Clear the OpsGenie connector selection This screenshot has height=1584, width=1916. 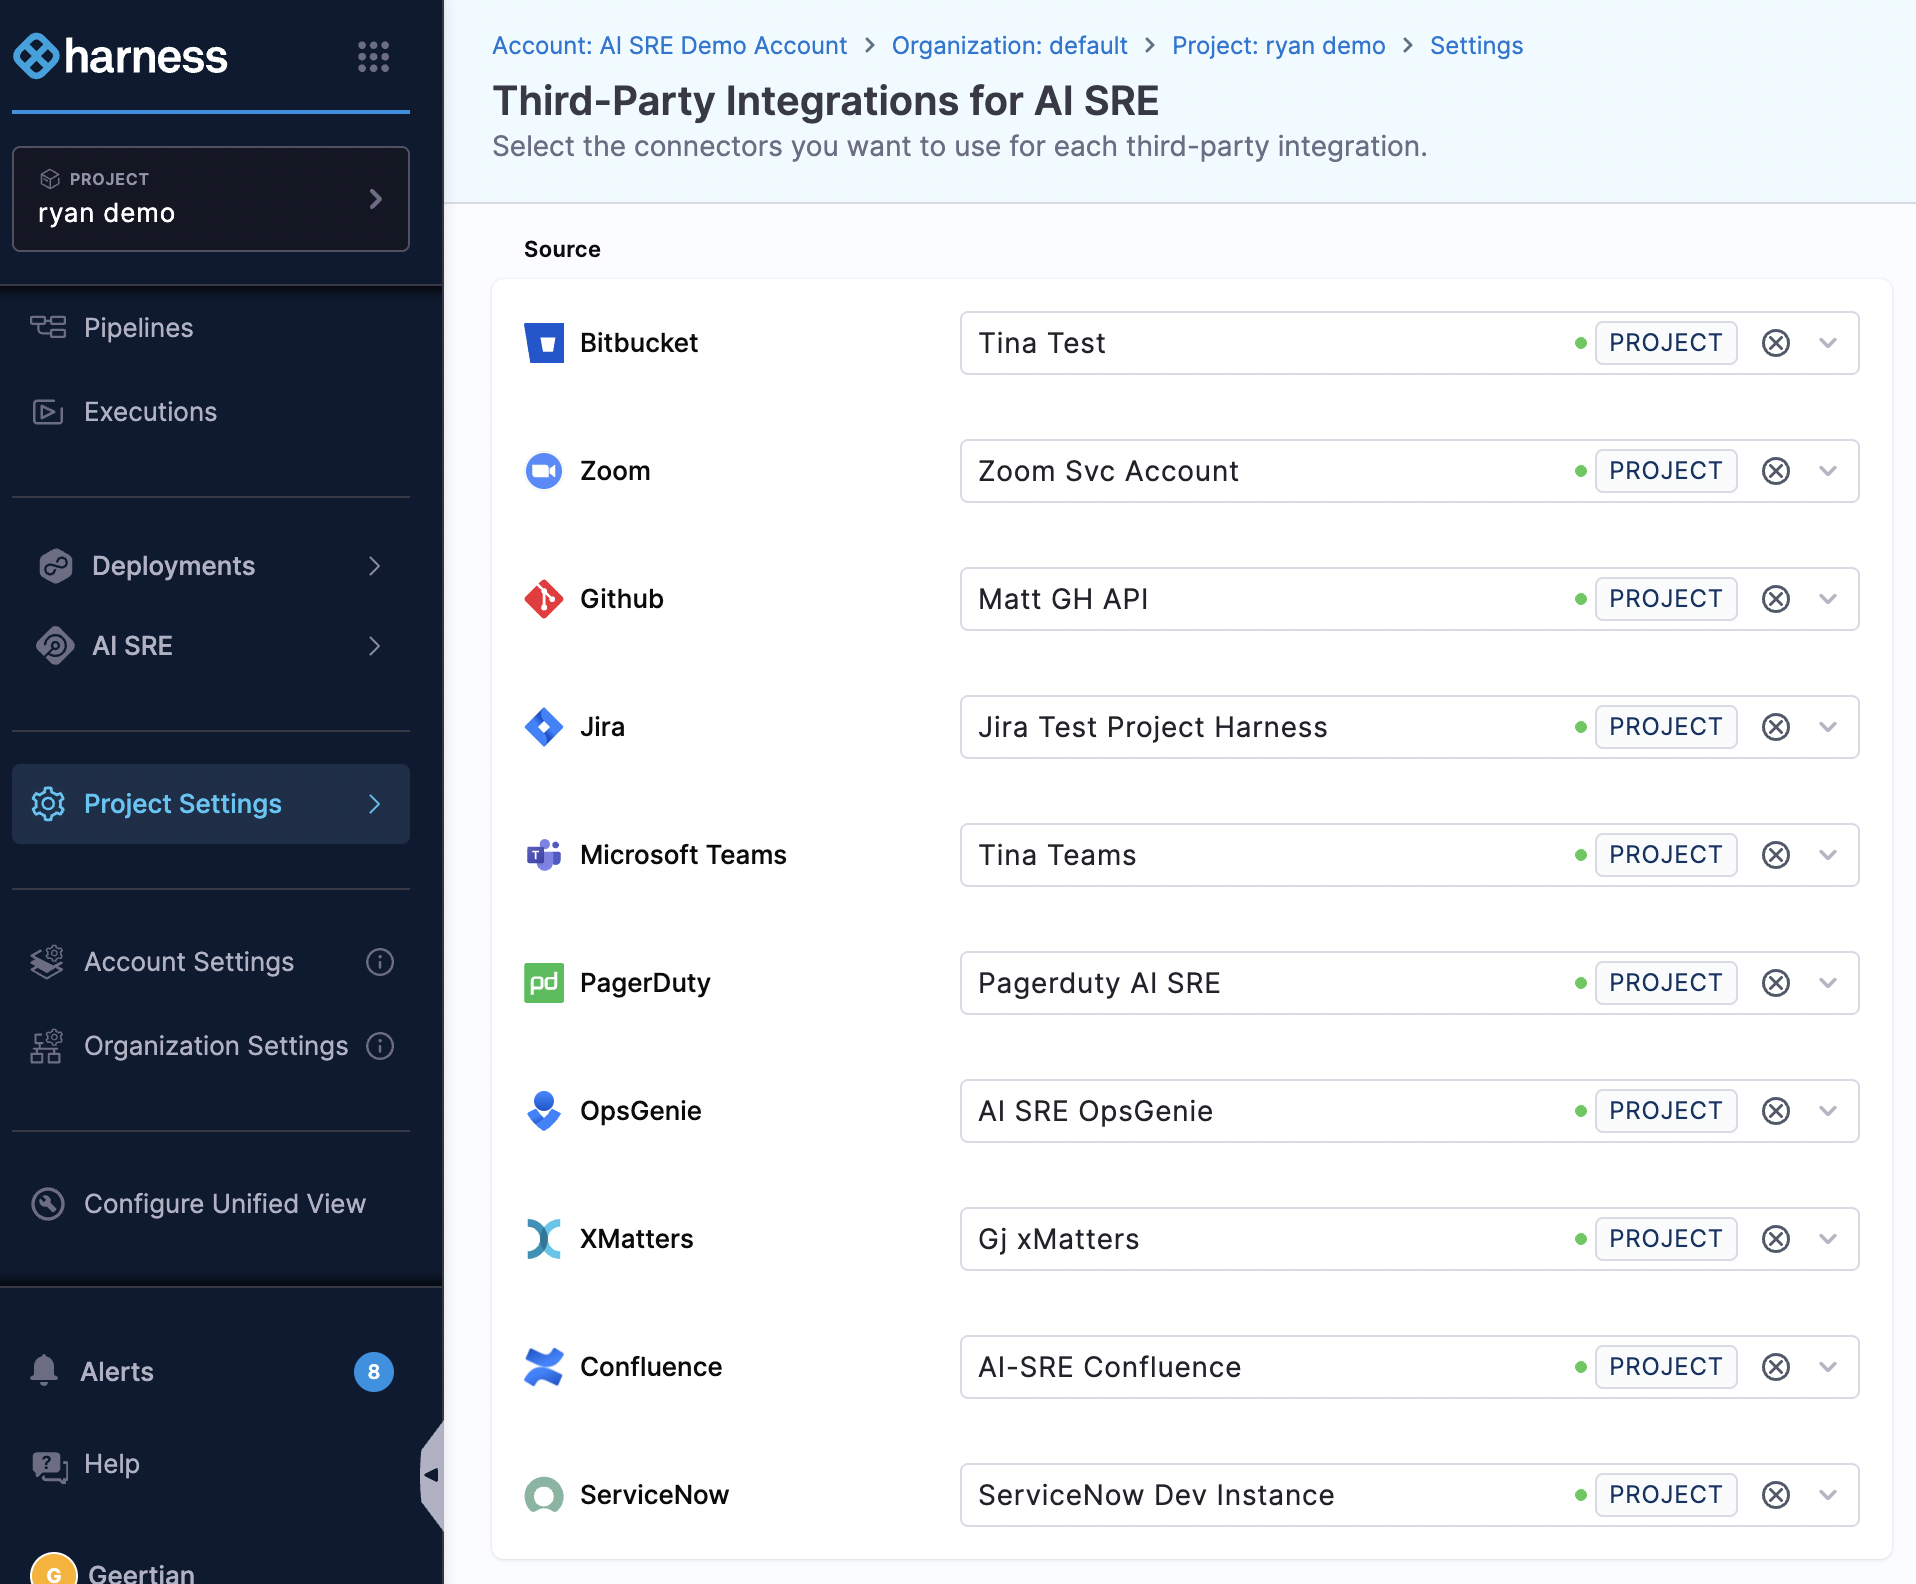(1776, 1111)
